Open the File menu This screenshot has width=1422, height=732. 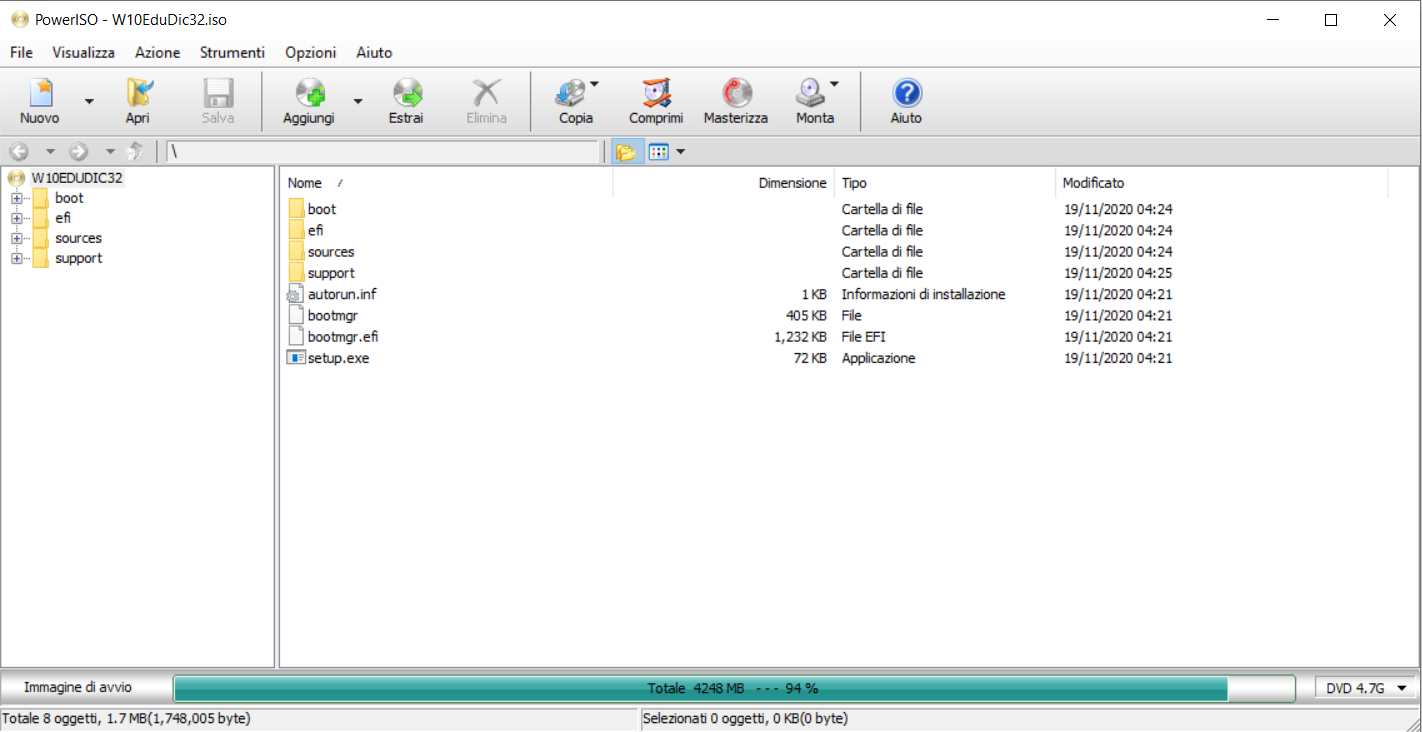tap(21, 52)
